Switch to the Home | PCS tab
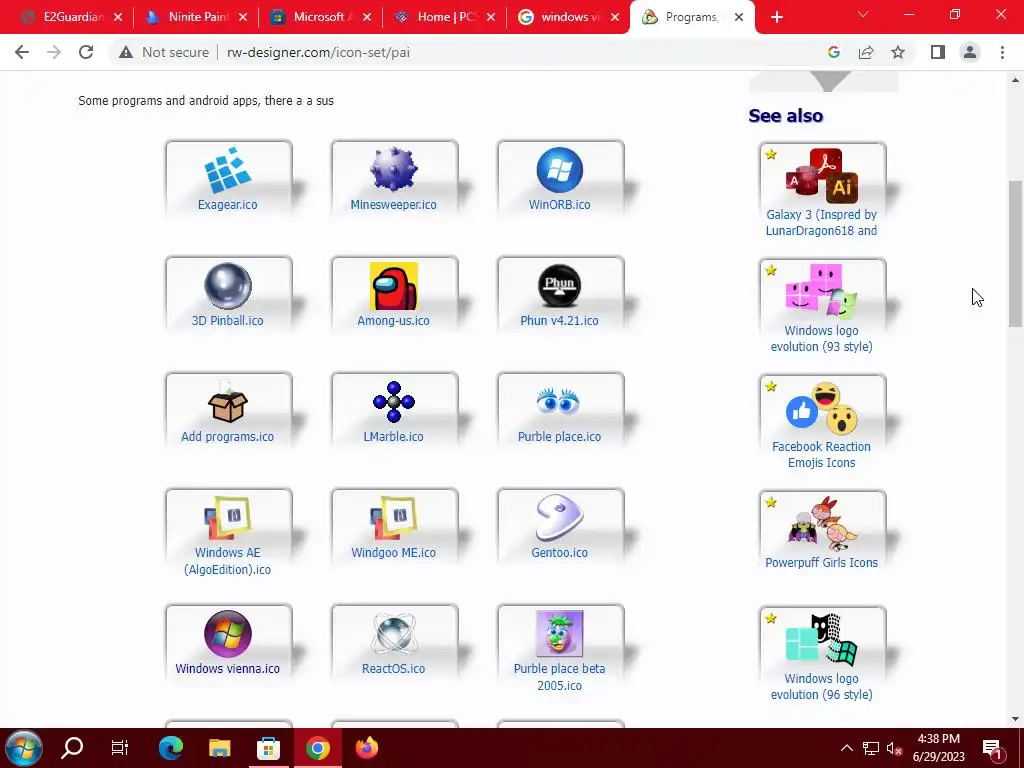 (x=440, y=17)
